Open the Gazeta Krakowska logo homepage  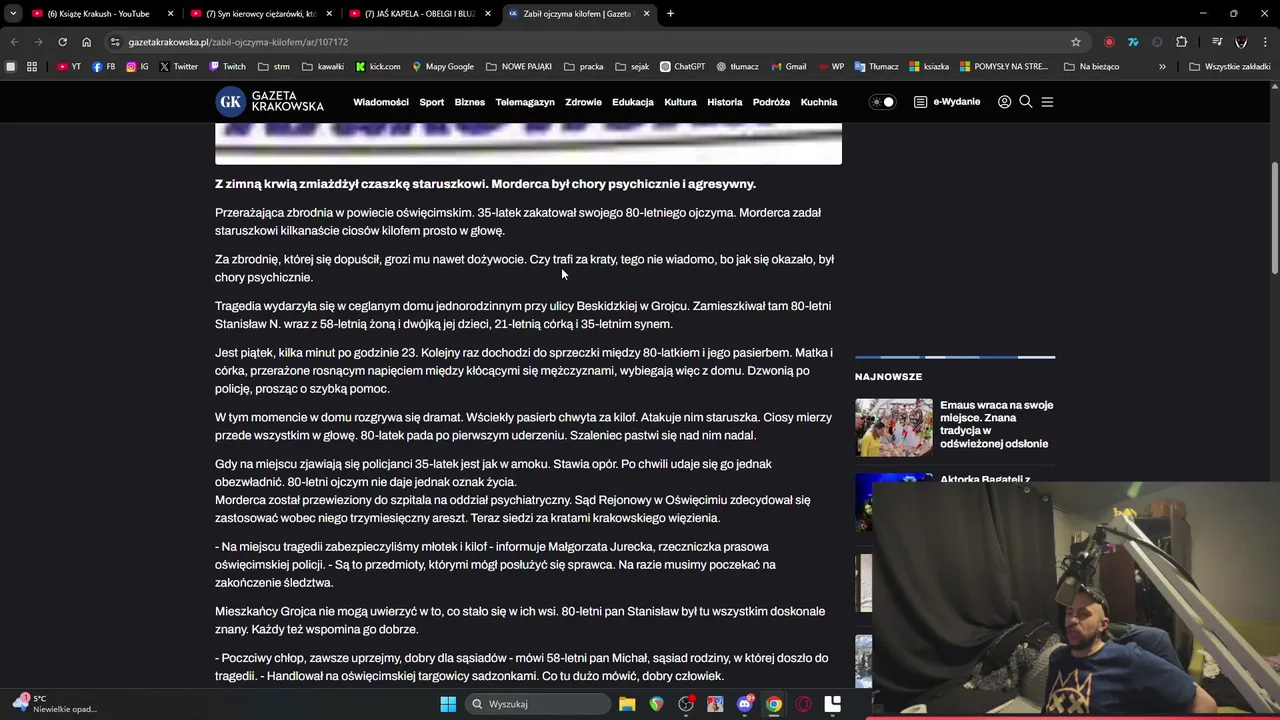tap(270, 101)
